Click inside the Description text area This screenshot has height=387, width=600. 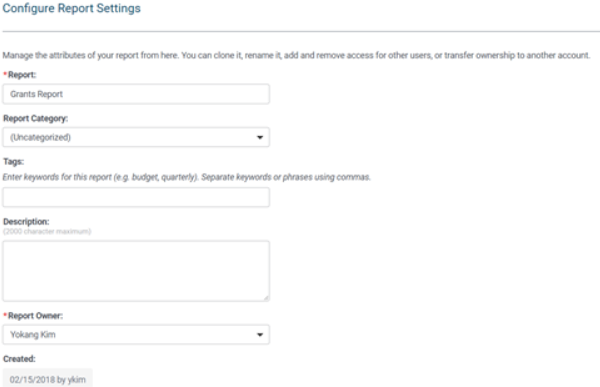(x=136, y=271)
